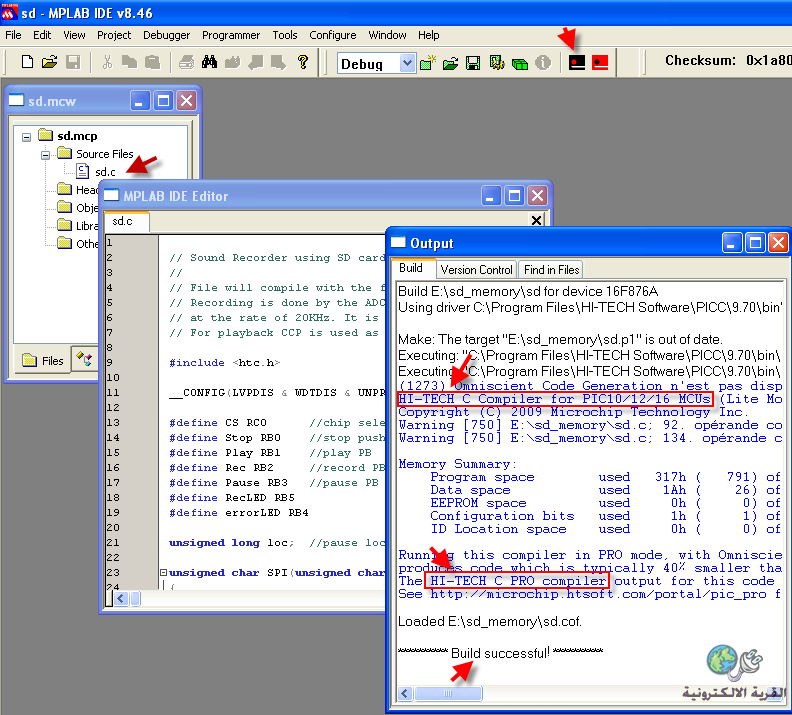Click the Help question mark icon

[303, 62]
